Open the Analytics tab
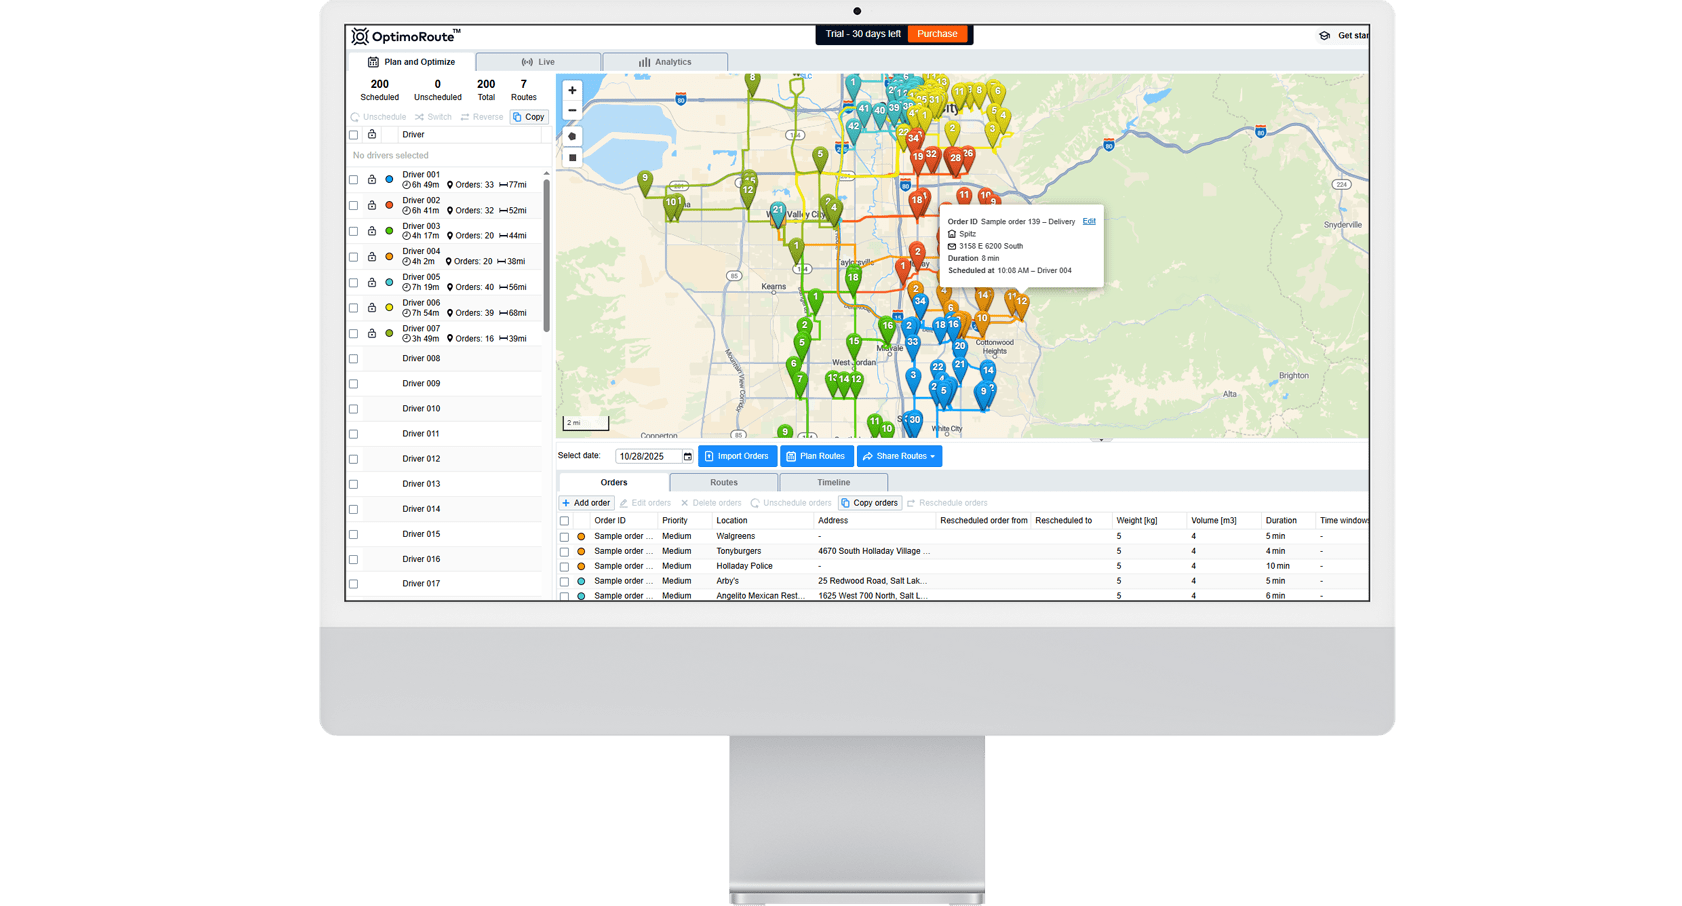The image size is (1682, 906). 665,62
